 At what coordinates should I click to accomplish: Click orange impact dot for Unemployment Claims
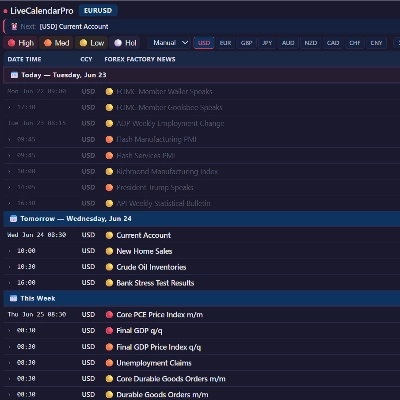[109, 363]
